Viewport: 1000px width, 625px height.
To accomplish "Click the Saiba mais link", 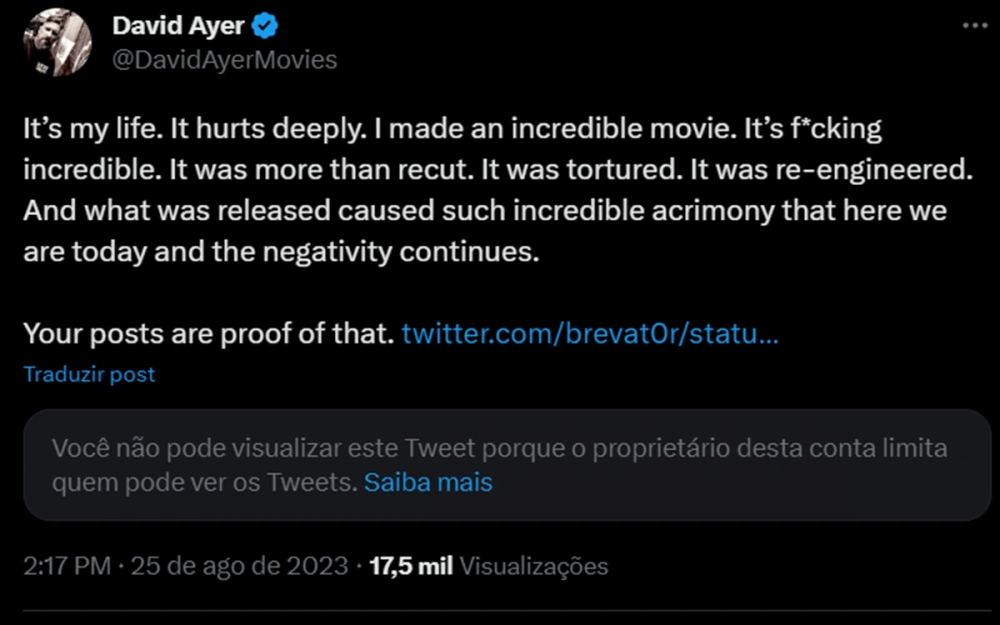I will 428,483.
